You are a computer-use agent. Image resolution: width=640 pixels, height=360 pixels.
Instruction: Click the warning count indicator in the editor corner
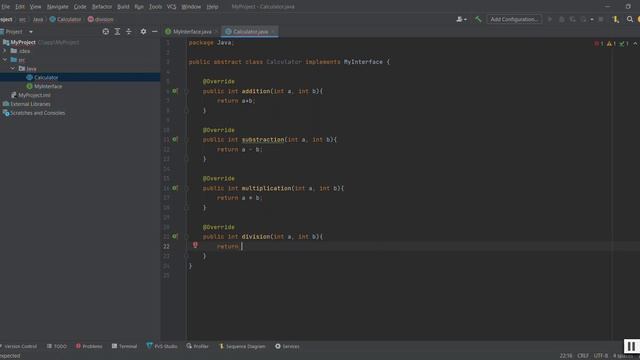[611, 44]
